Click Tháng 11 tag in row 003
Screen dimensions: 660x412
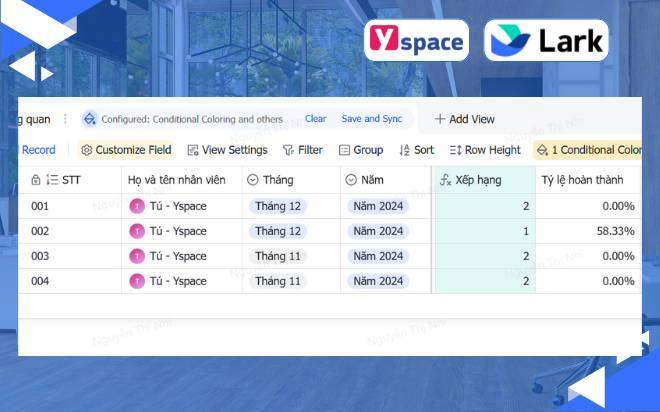pyautogui.click(x=278, y=256)
